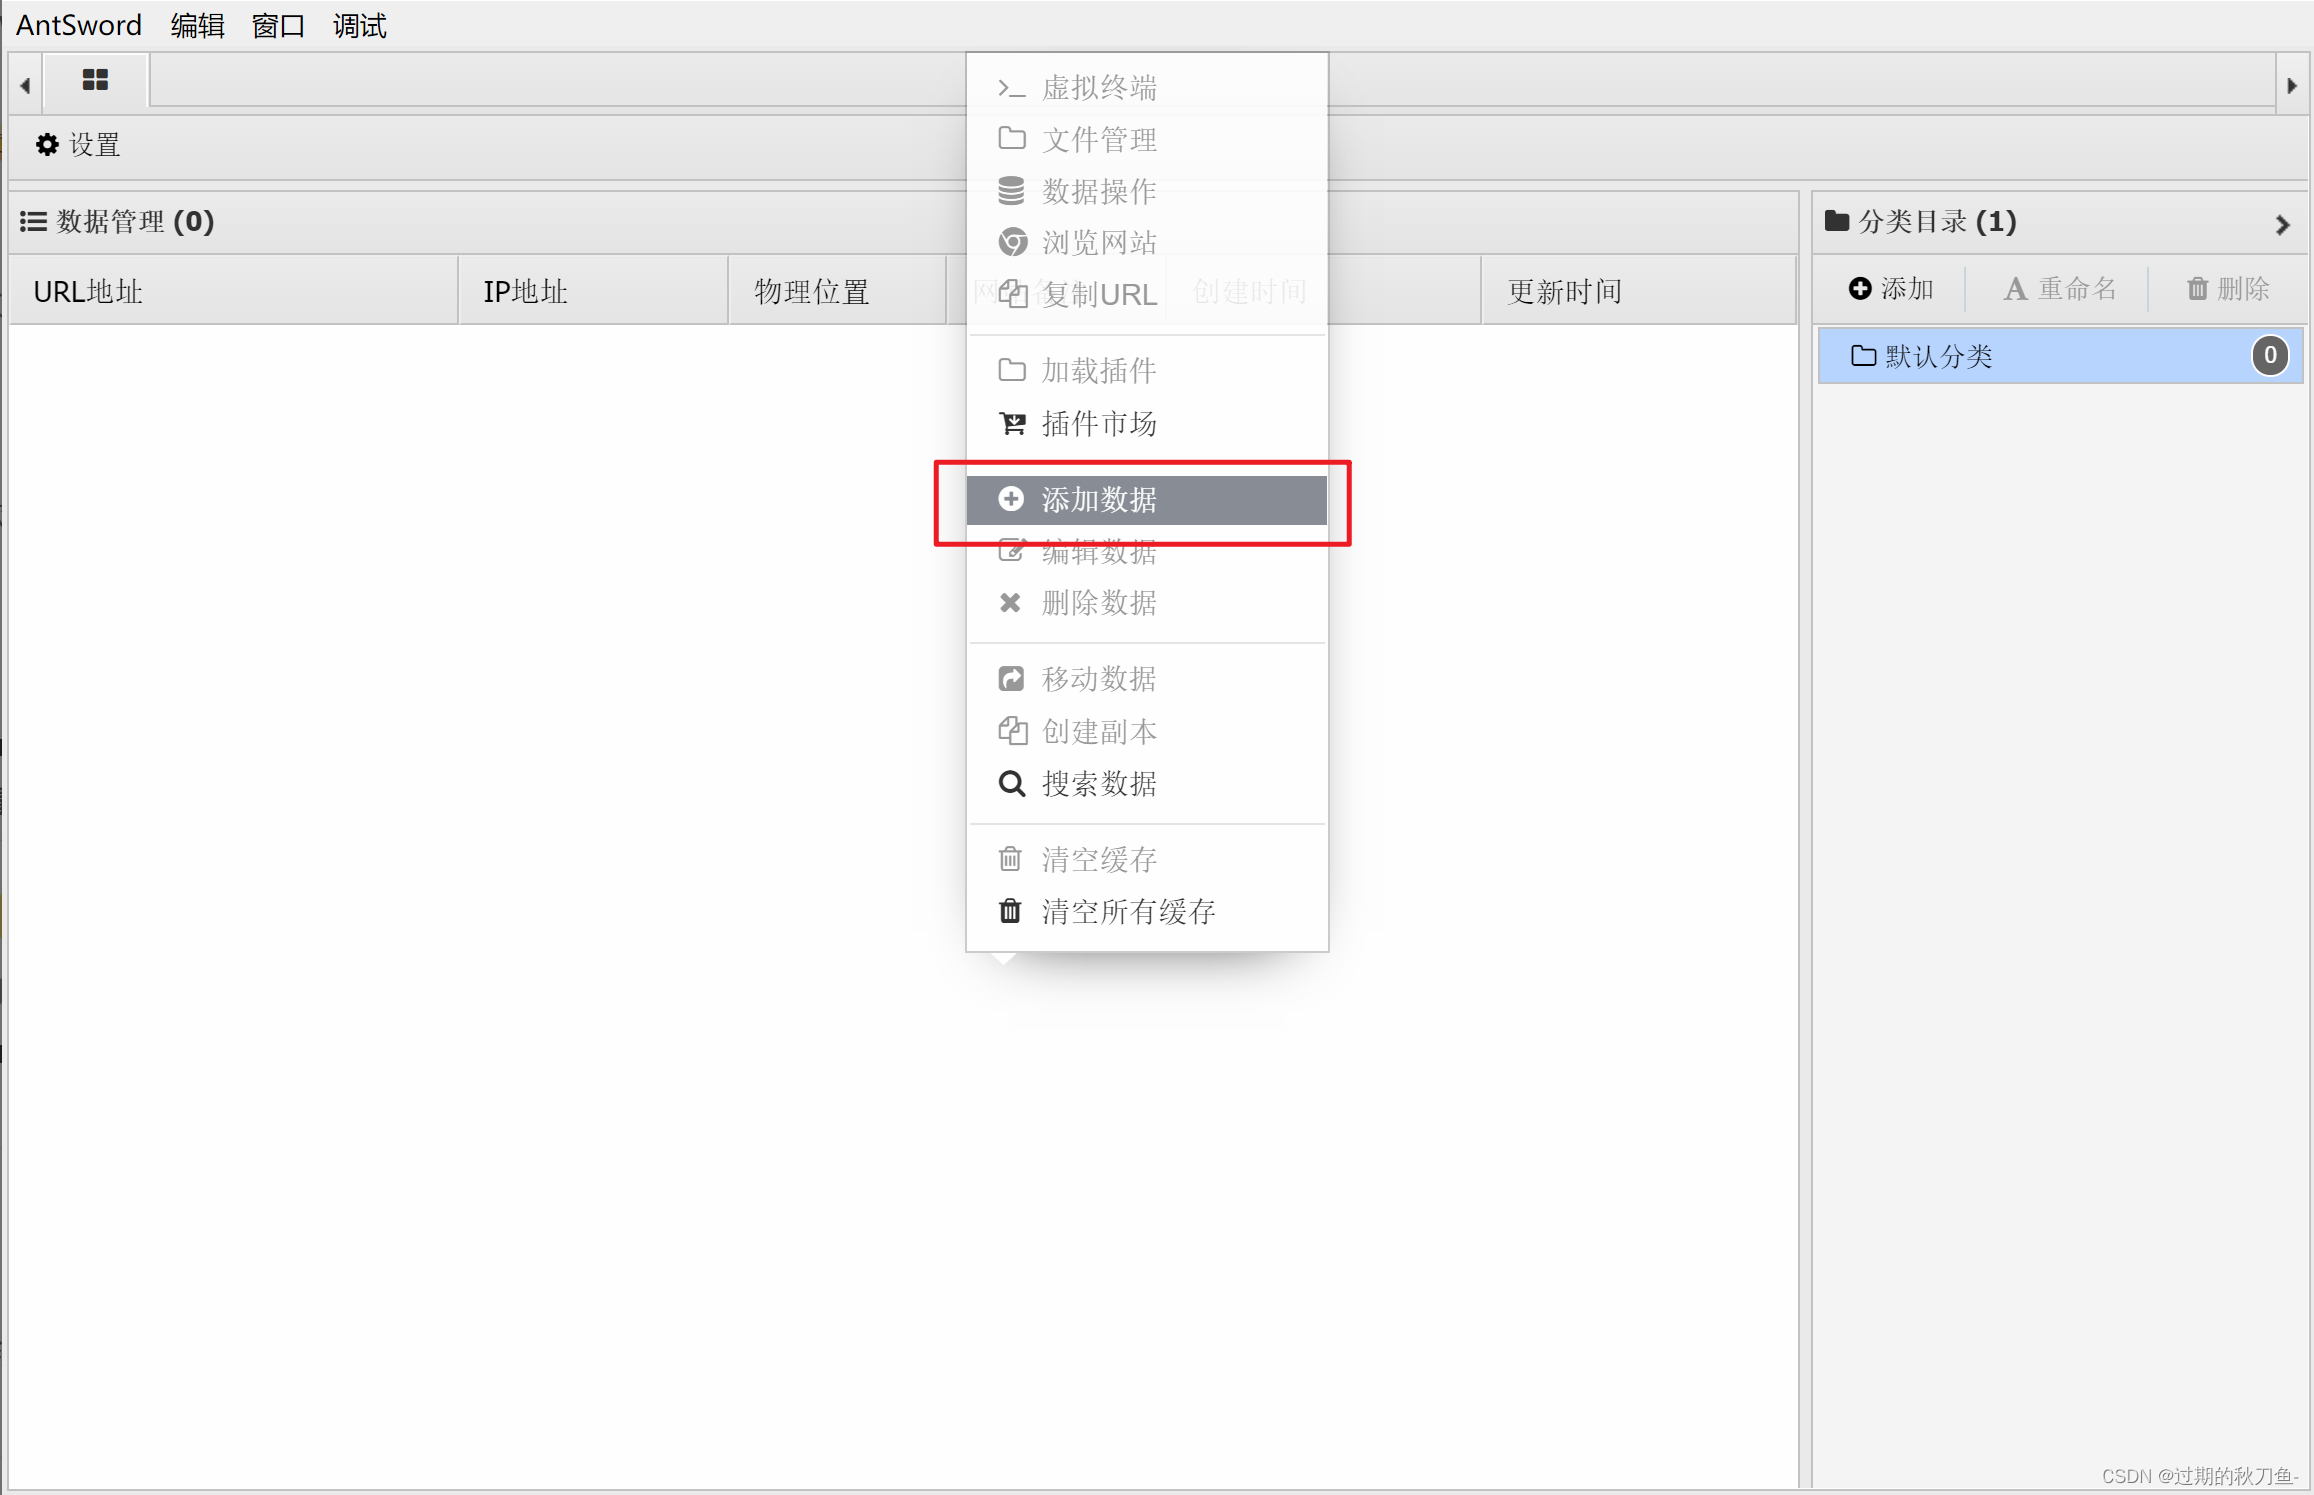The image size is (2314, 1495).
Task: Select 清空缓存 in the context menu
Action: [1147, 859]
